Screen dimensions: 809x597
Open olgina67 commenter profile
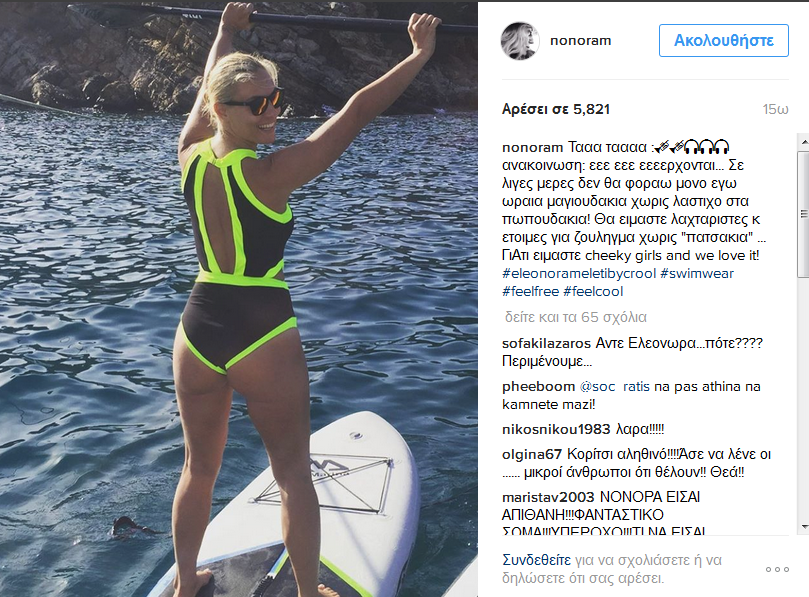coord(531,455)
